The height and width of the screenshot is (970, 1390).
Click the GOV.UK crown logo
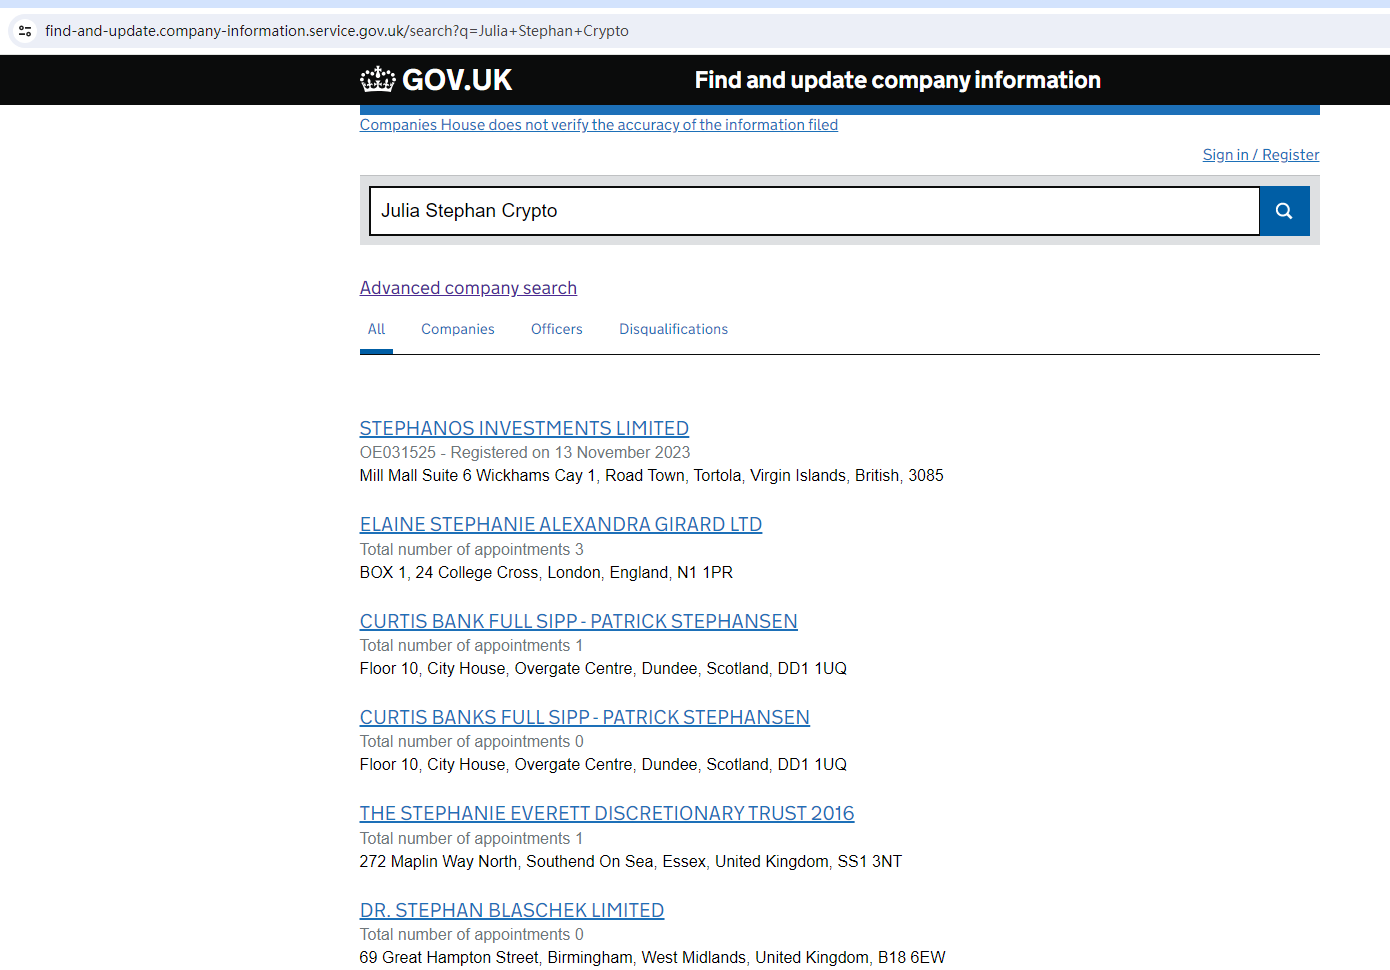[436, 80]
